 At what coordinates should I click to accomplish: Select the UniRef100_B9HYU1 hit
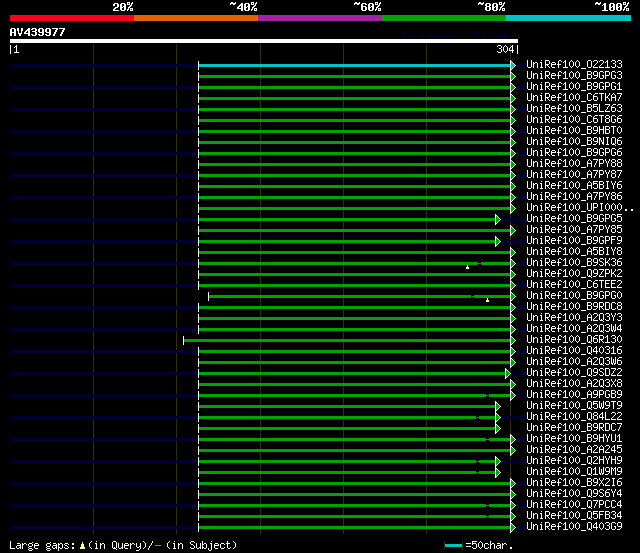tap(574, 439)
